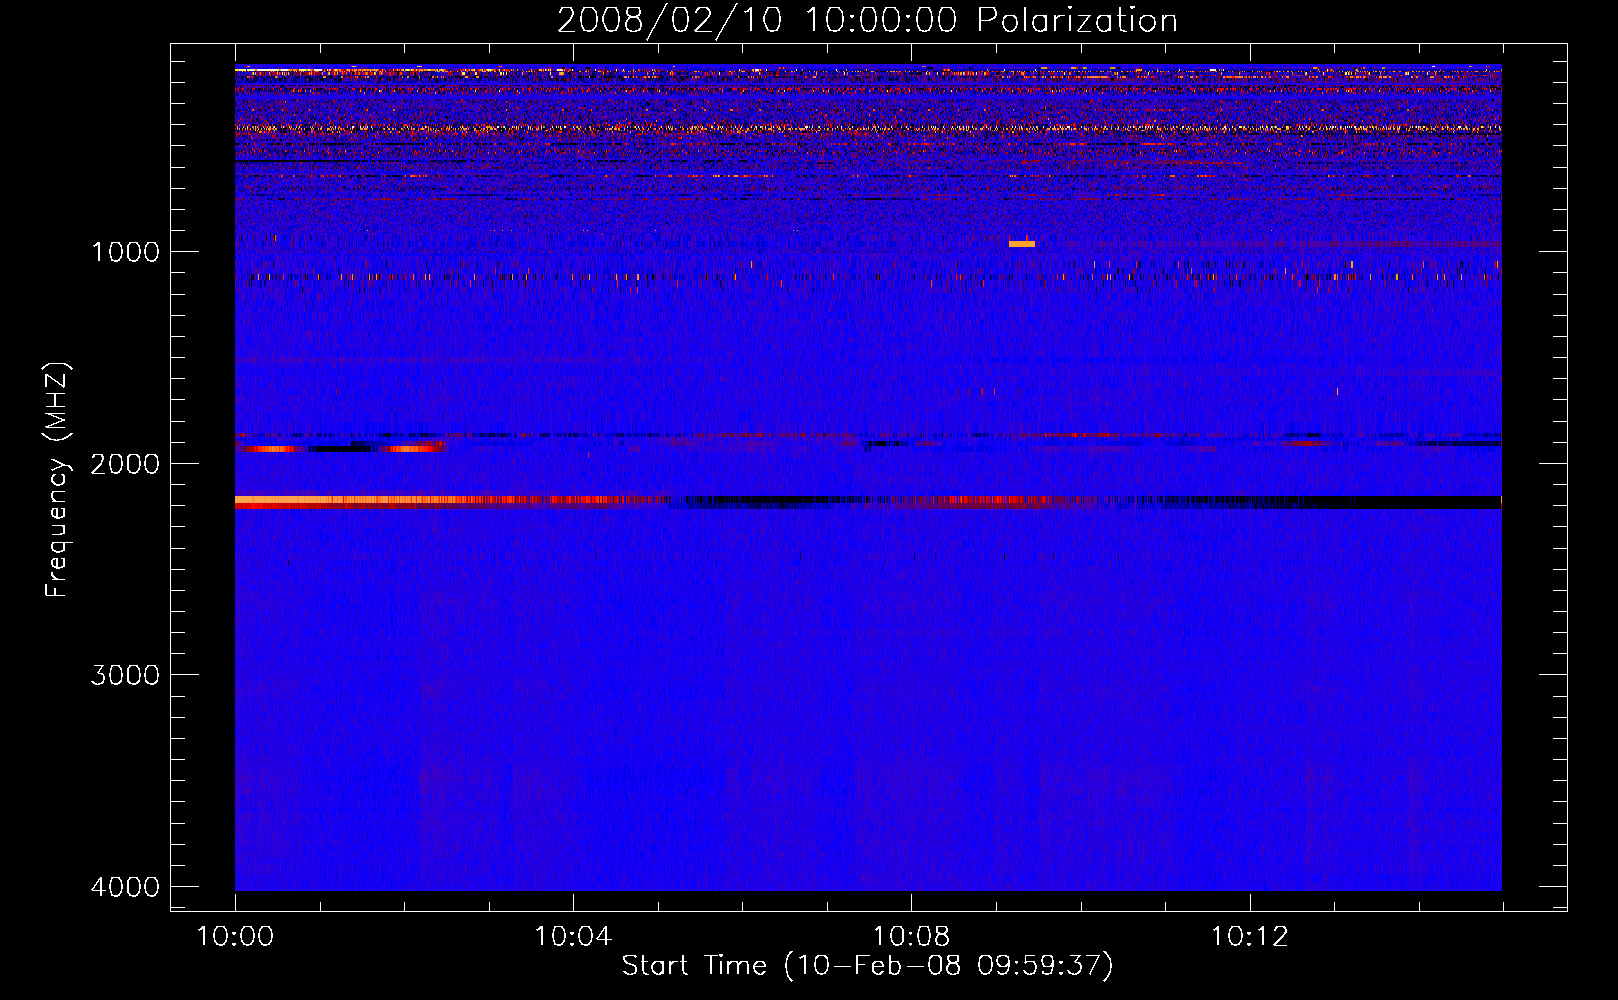This screenshot has width=1618, height=1000.
Task: Click the '10:08' time tick label
Action: pyautogui.click(x=911, y=937)
